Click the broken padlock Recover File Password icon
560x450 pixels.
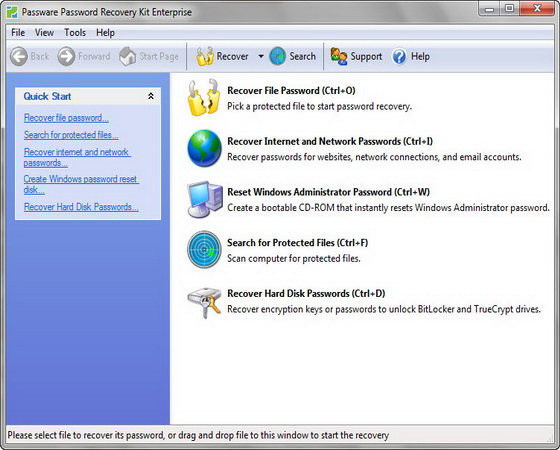coord(204,97)
